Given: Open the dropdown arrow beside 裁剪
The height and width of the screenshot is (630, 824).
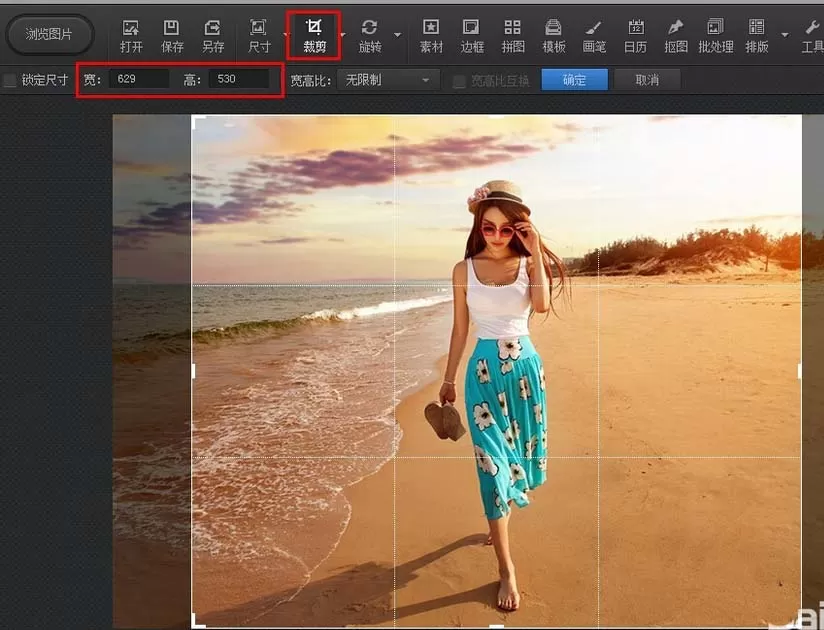Looking at the screenshot, I should click(343, 35).
